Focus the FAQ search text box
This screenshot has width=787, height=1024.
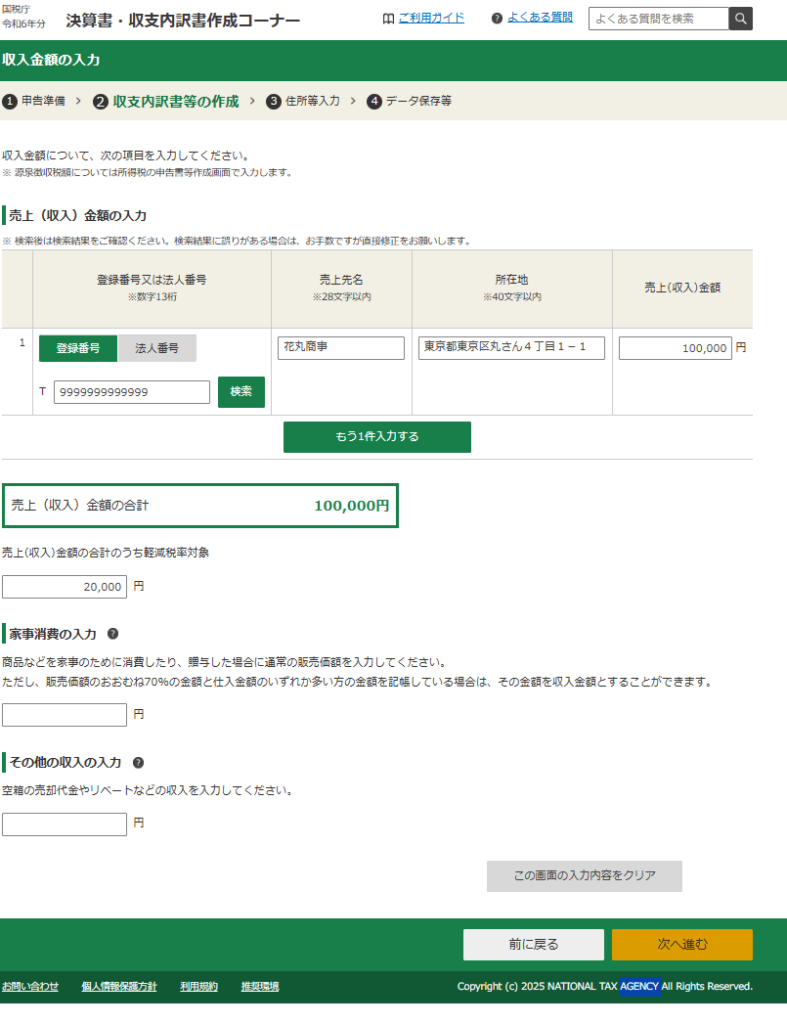click(658, 18)
